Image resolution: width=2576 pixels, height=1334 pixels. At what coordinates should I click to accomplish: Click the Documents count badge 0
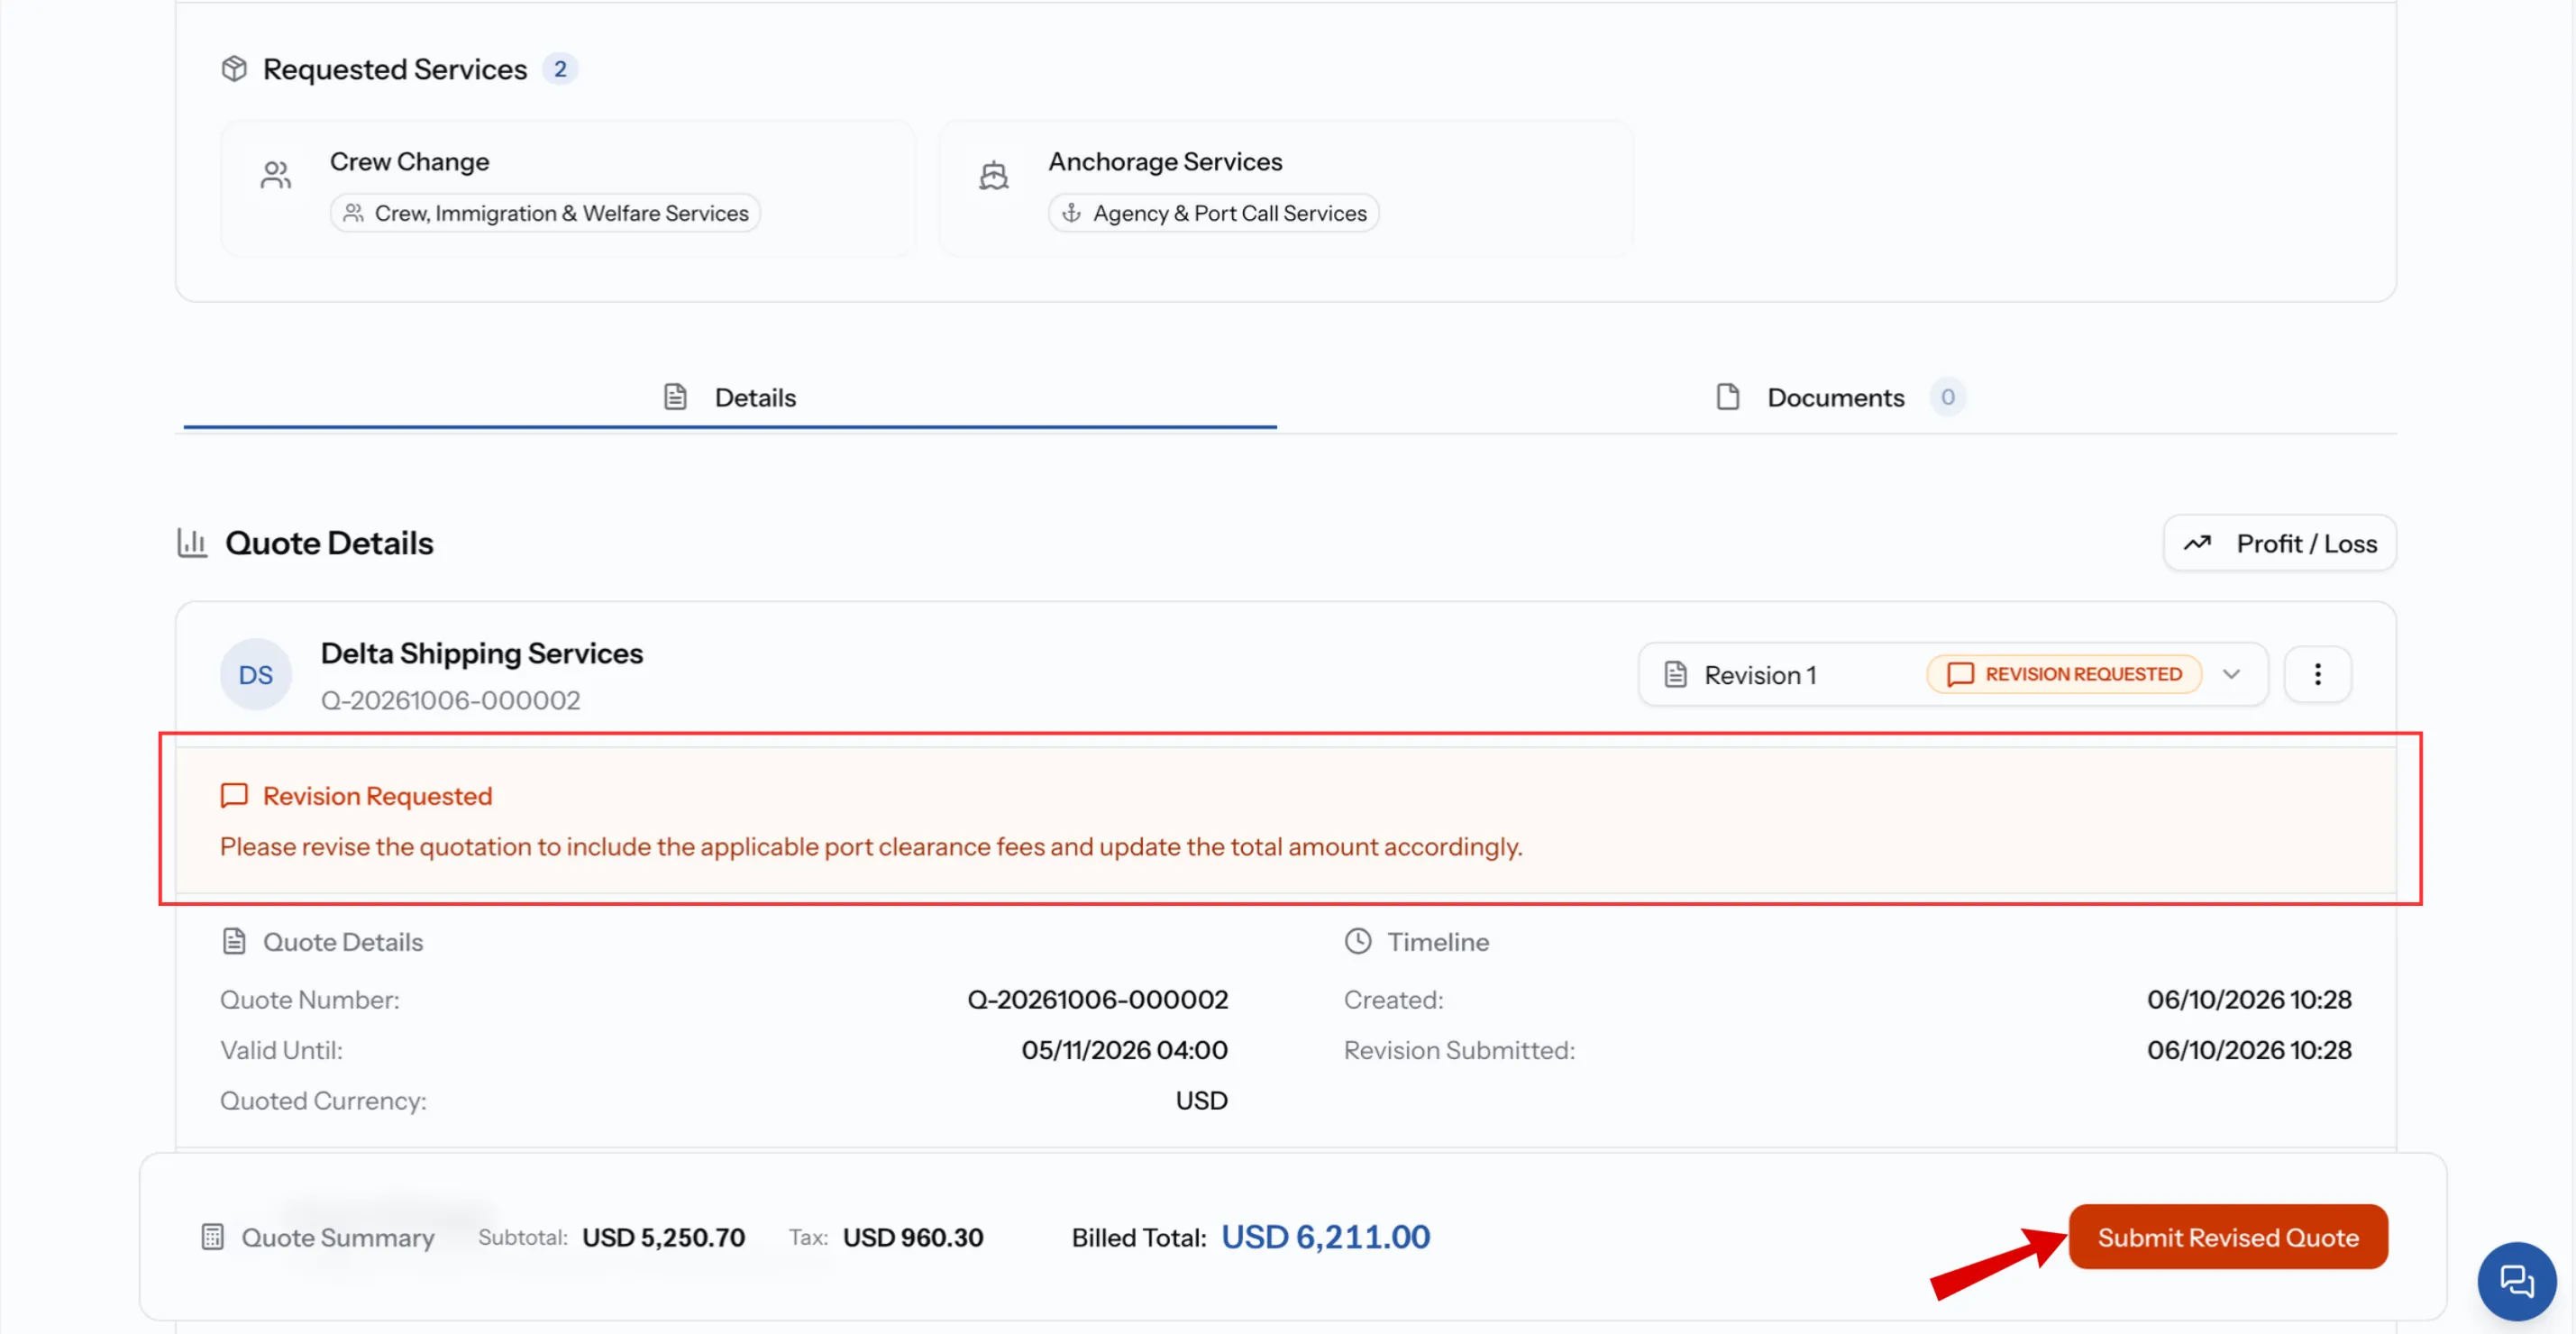(x=1947, y=397)
